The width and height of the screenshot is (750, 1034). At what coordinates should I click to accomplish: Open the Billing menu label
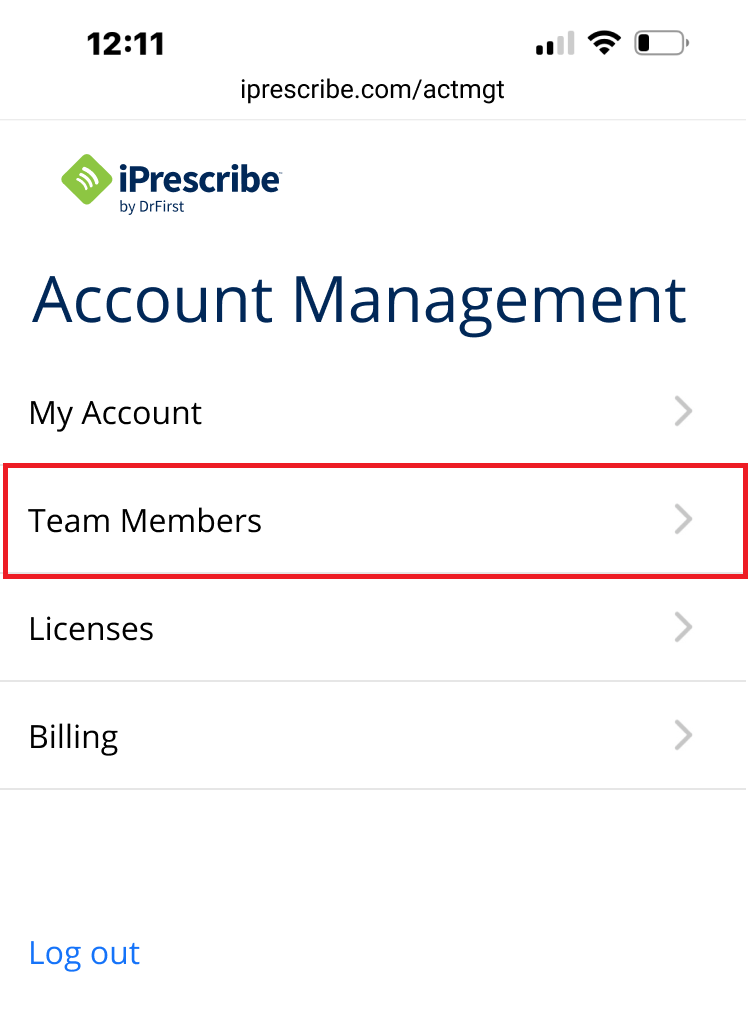point(73,737)
